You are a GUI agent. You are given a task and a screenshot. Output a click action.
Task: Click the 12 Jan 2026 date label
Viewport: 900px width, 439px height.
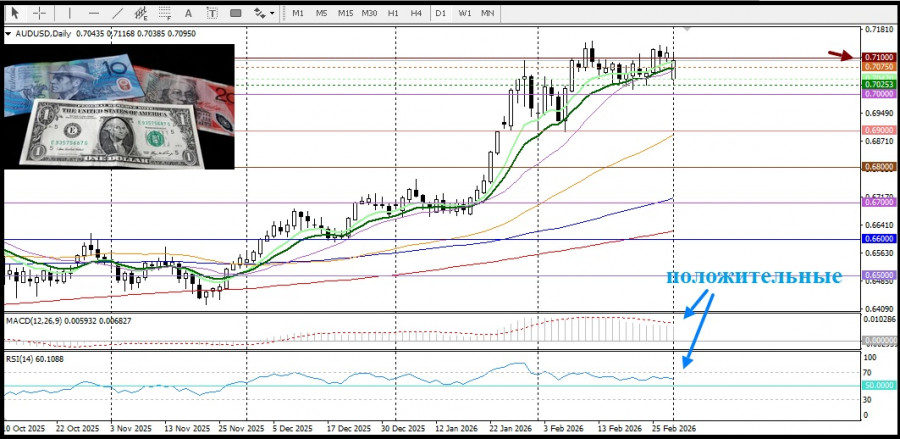(x=457, y=429)
